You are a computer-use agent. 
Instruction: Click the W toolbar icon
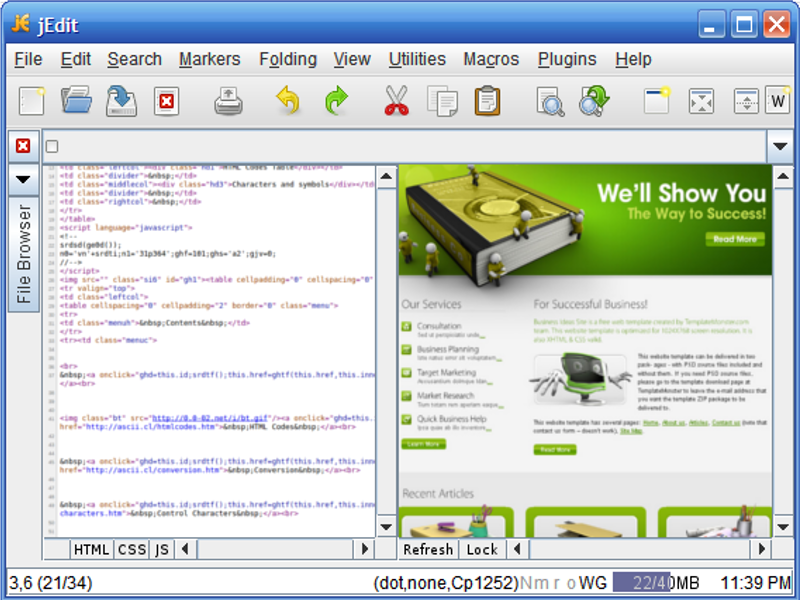[778, 101]
